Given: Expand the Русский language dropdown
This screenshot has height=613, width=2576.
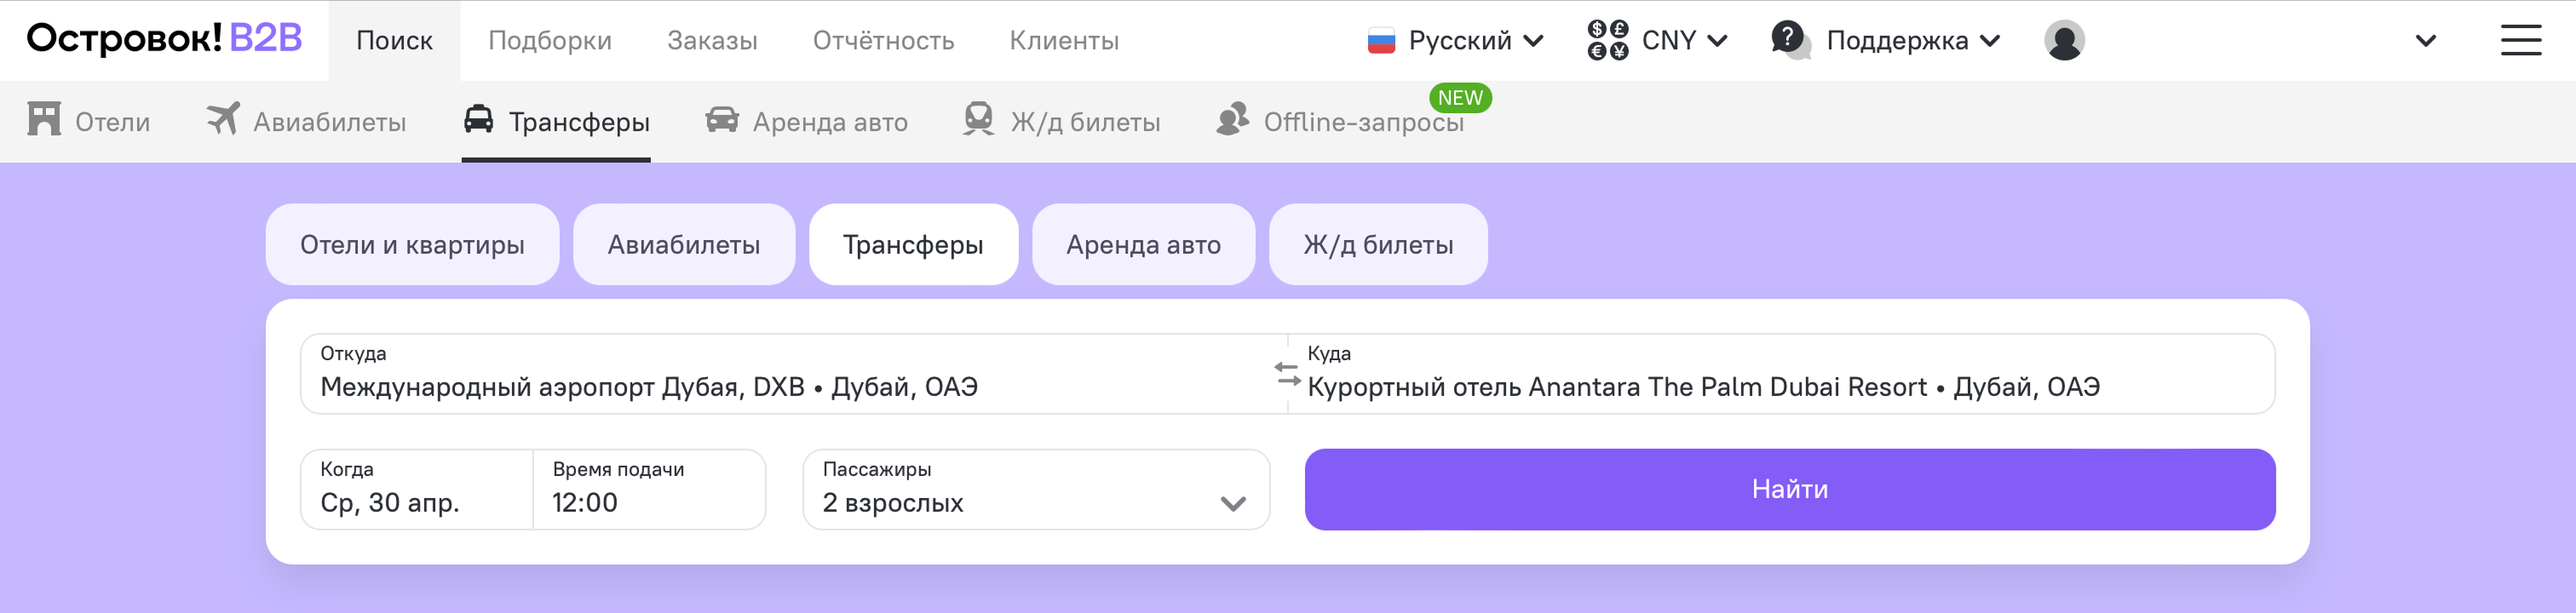Looking at the screenshot, I should point(1457,41).
